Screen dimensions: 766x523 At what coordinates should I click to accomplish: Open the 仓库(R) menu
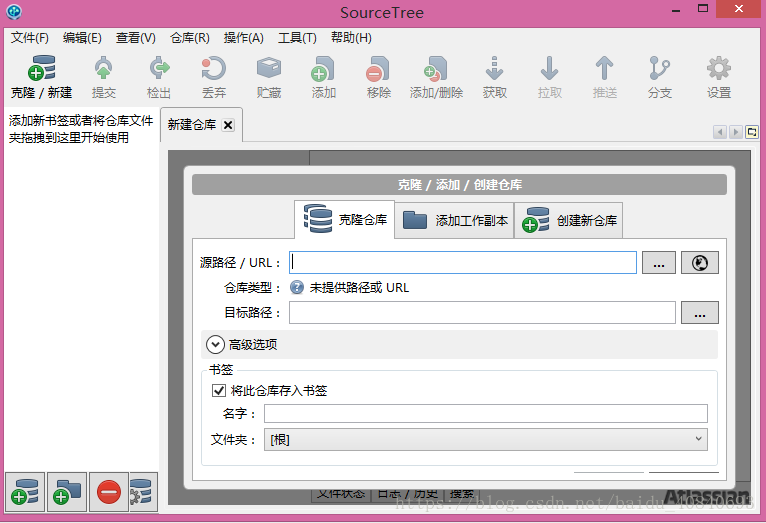(190, 38)
